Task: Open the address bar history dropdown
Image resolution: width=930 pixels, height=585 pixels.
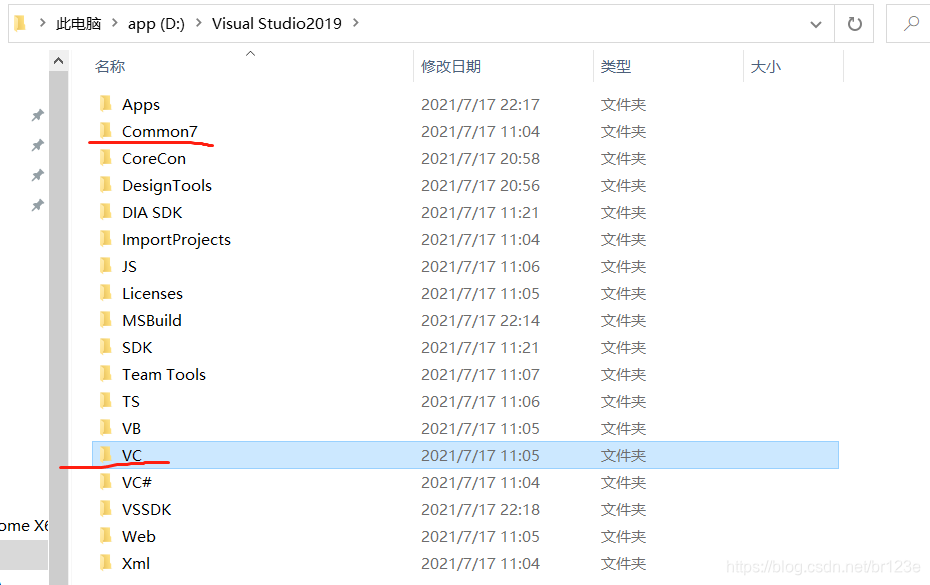Action: point(815,23)
